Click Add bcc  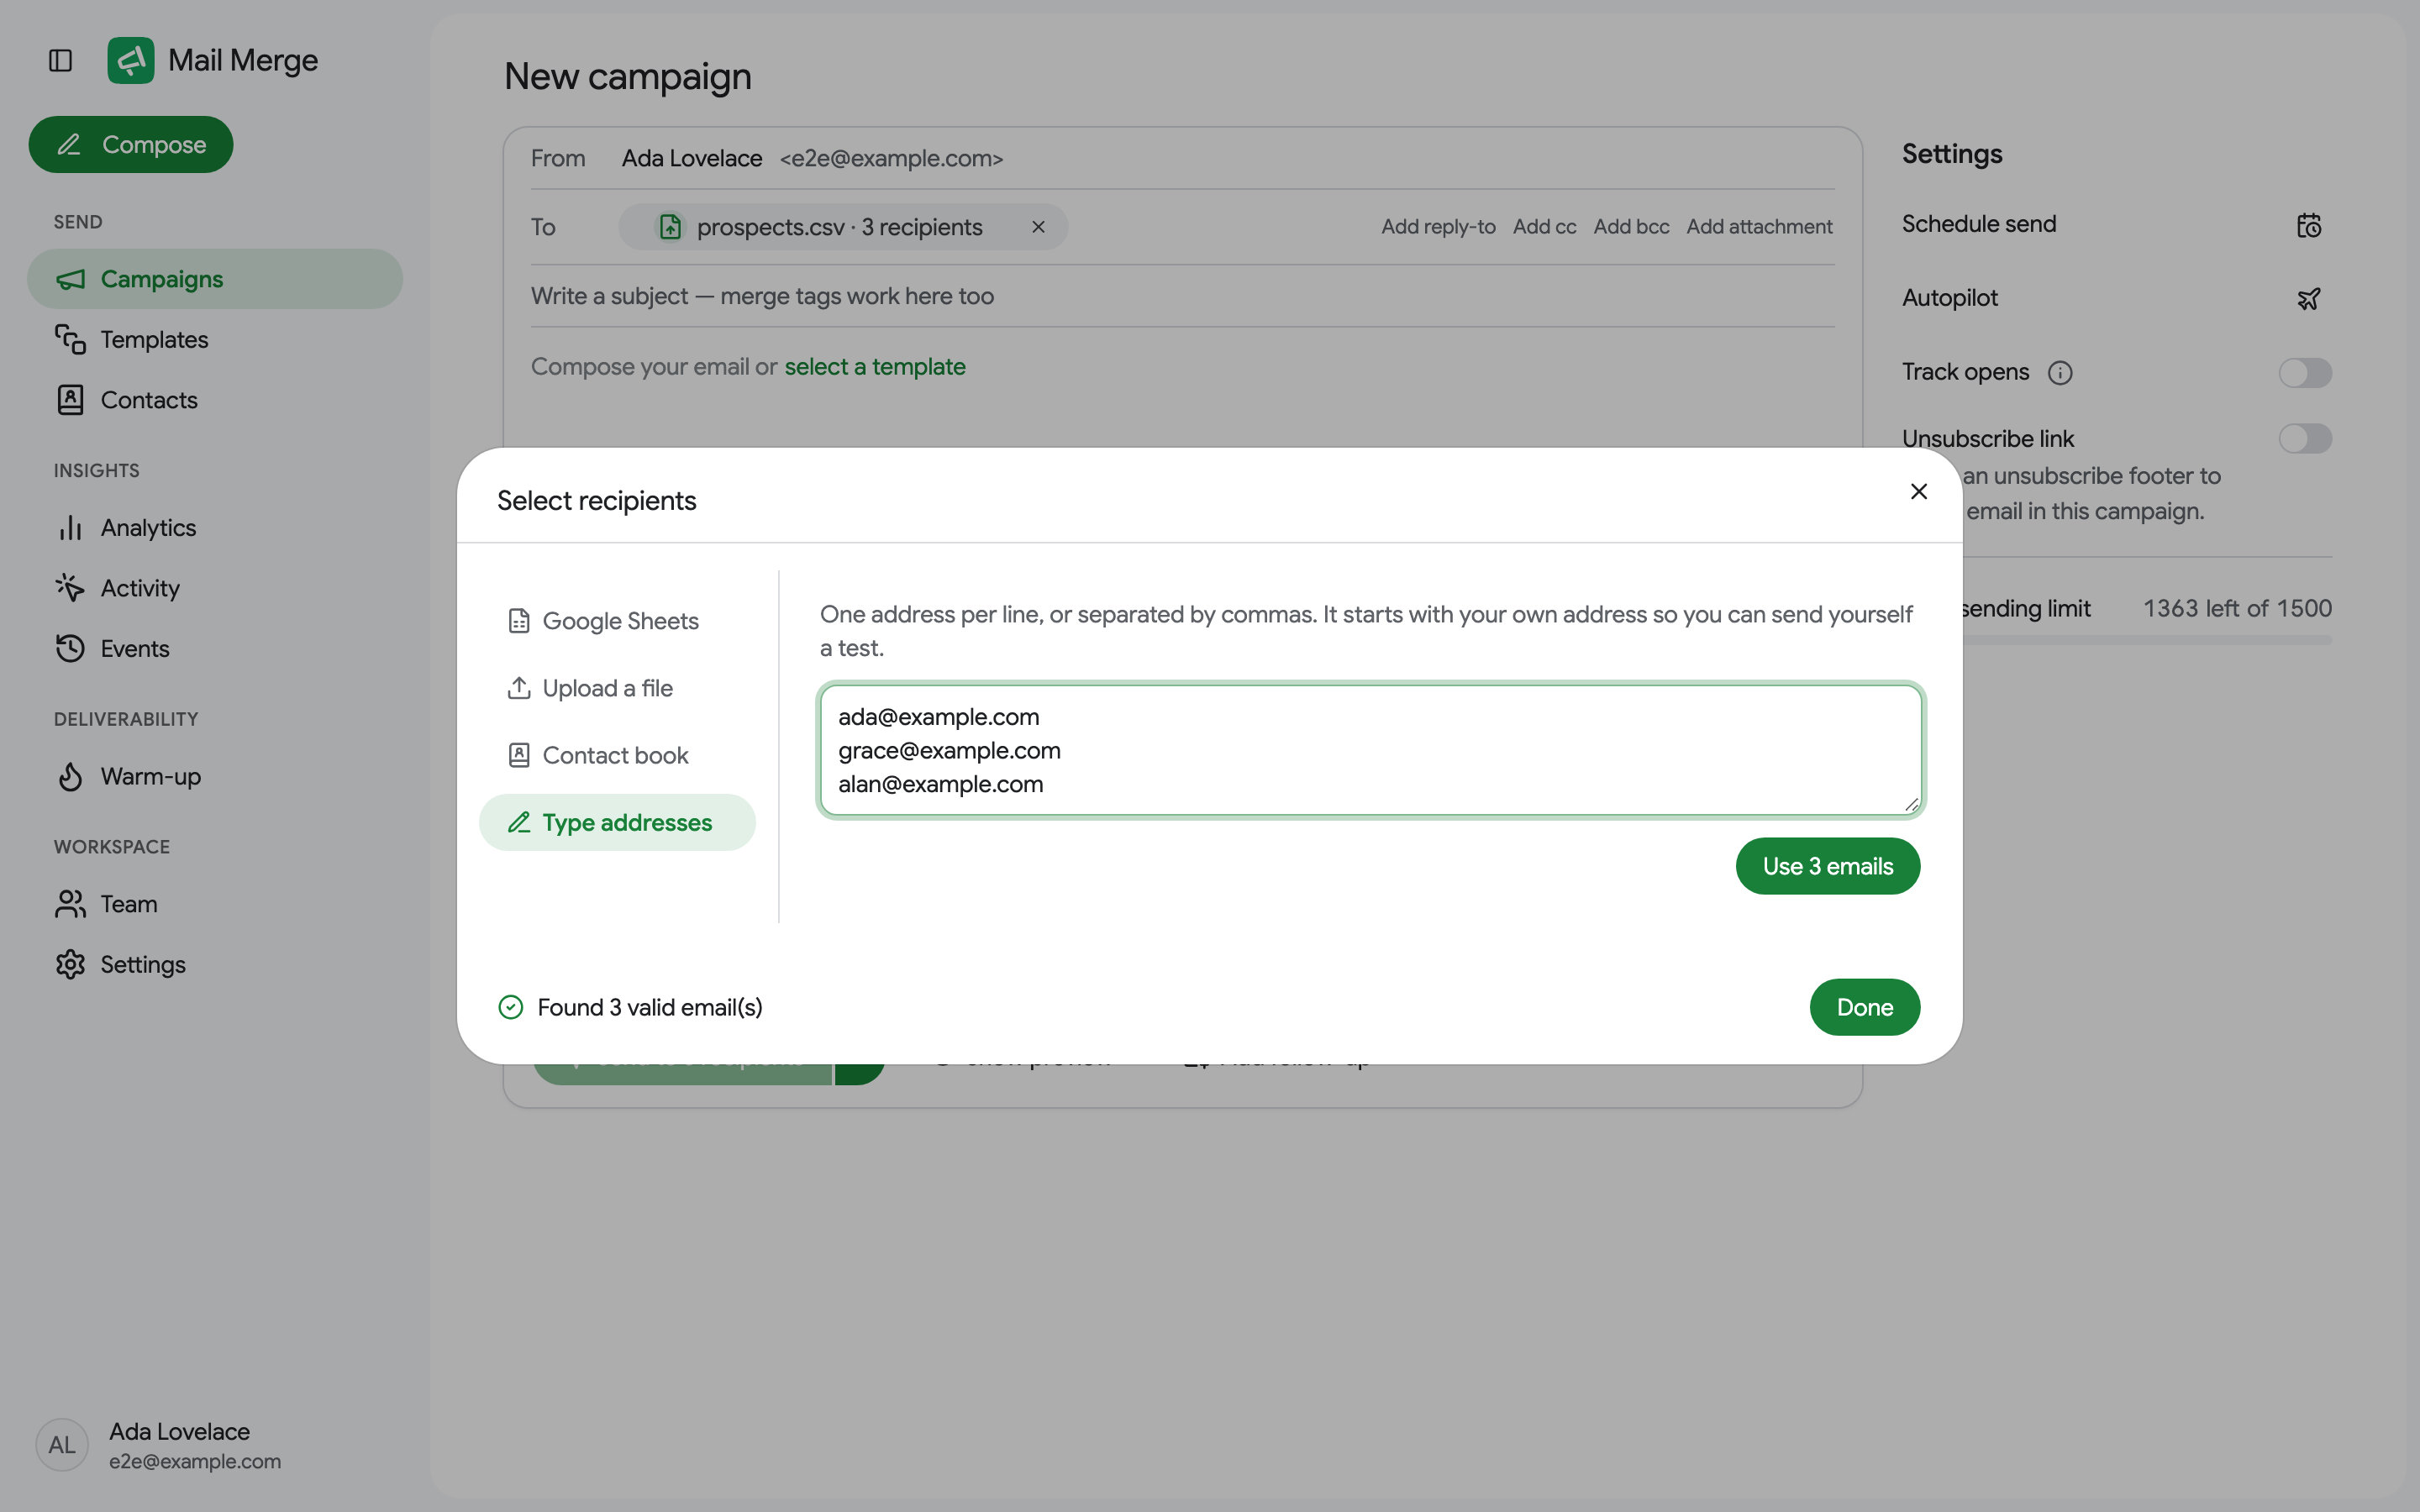tap(1631, 227)
